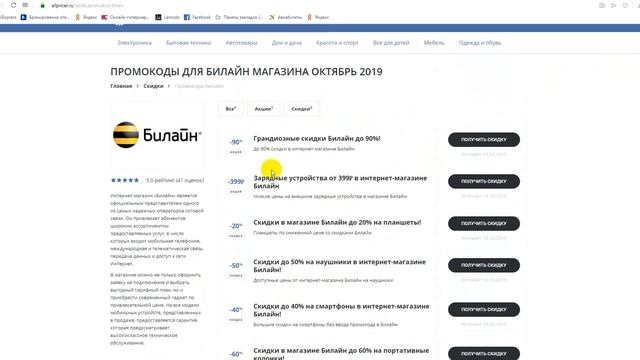Click the green padlock security icon

click(42, 6)
